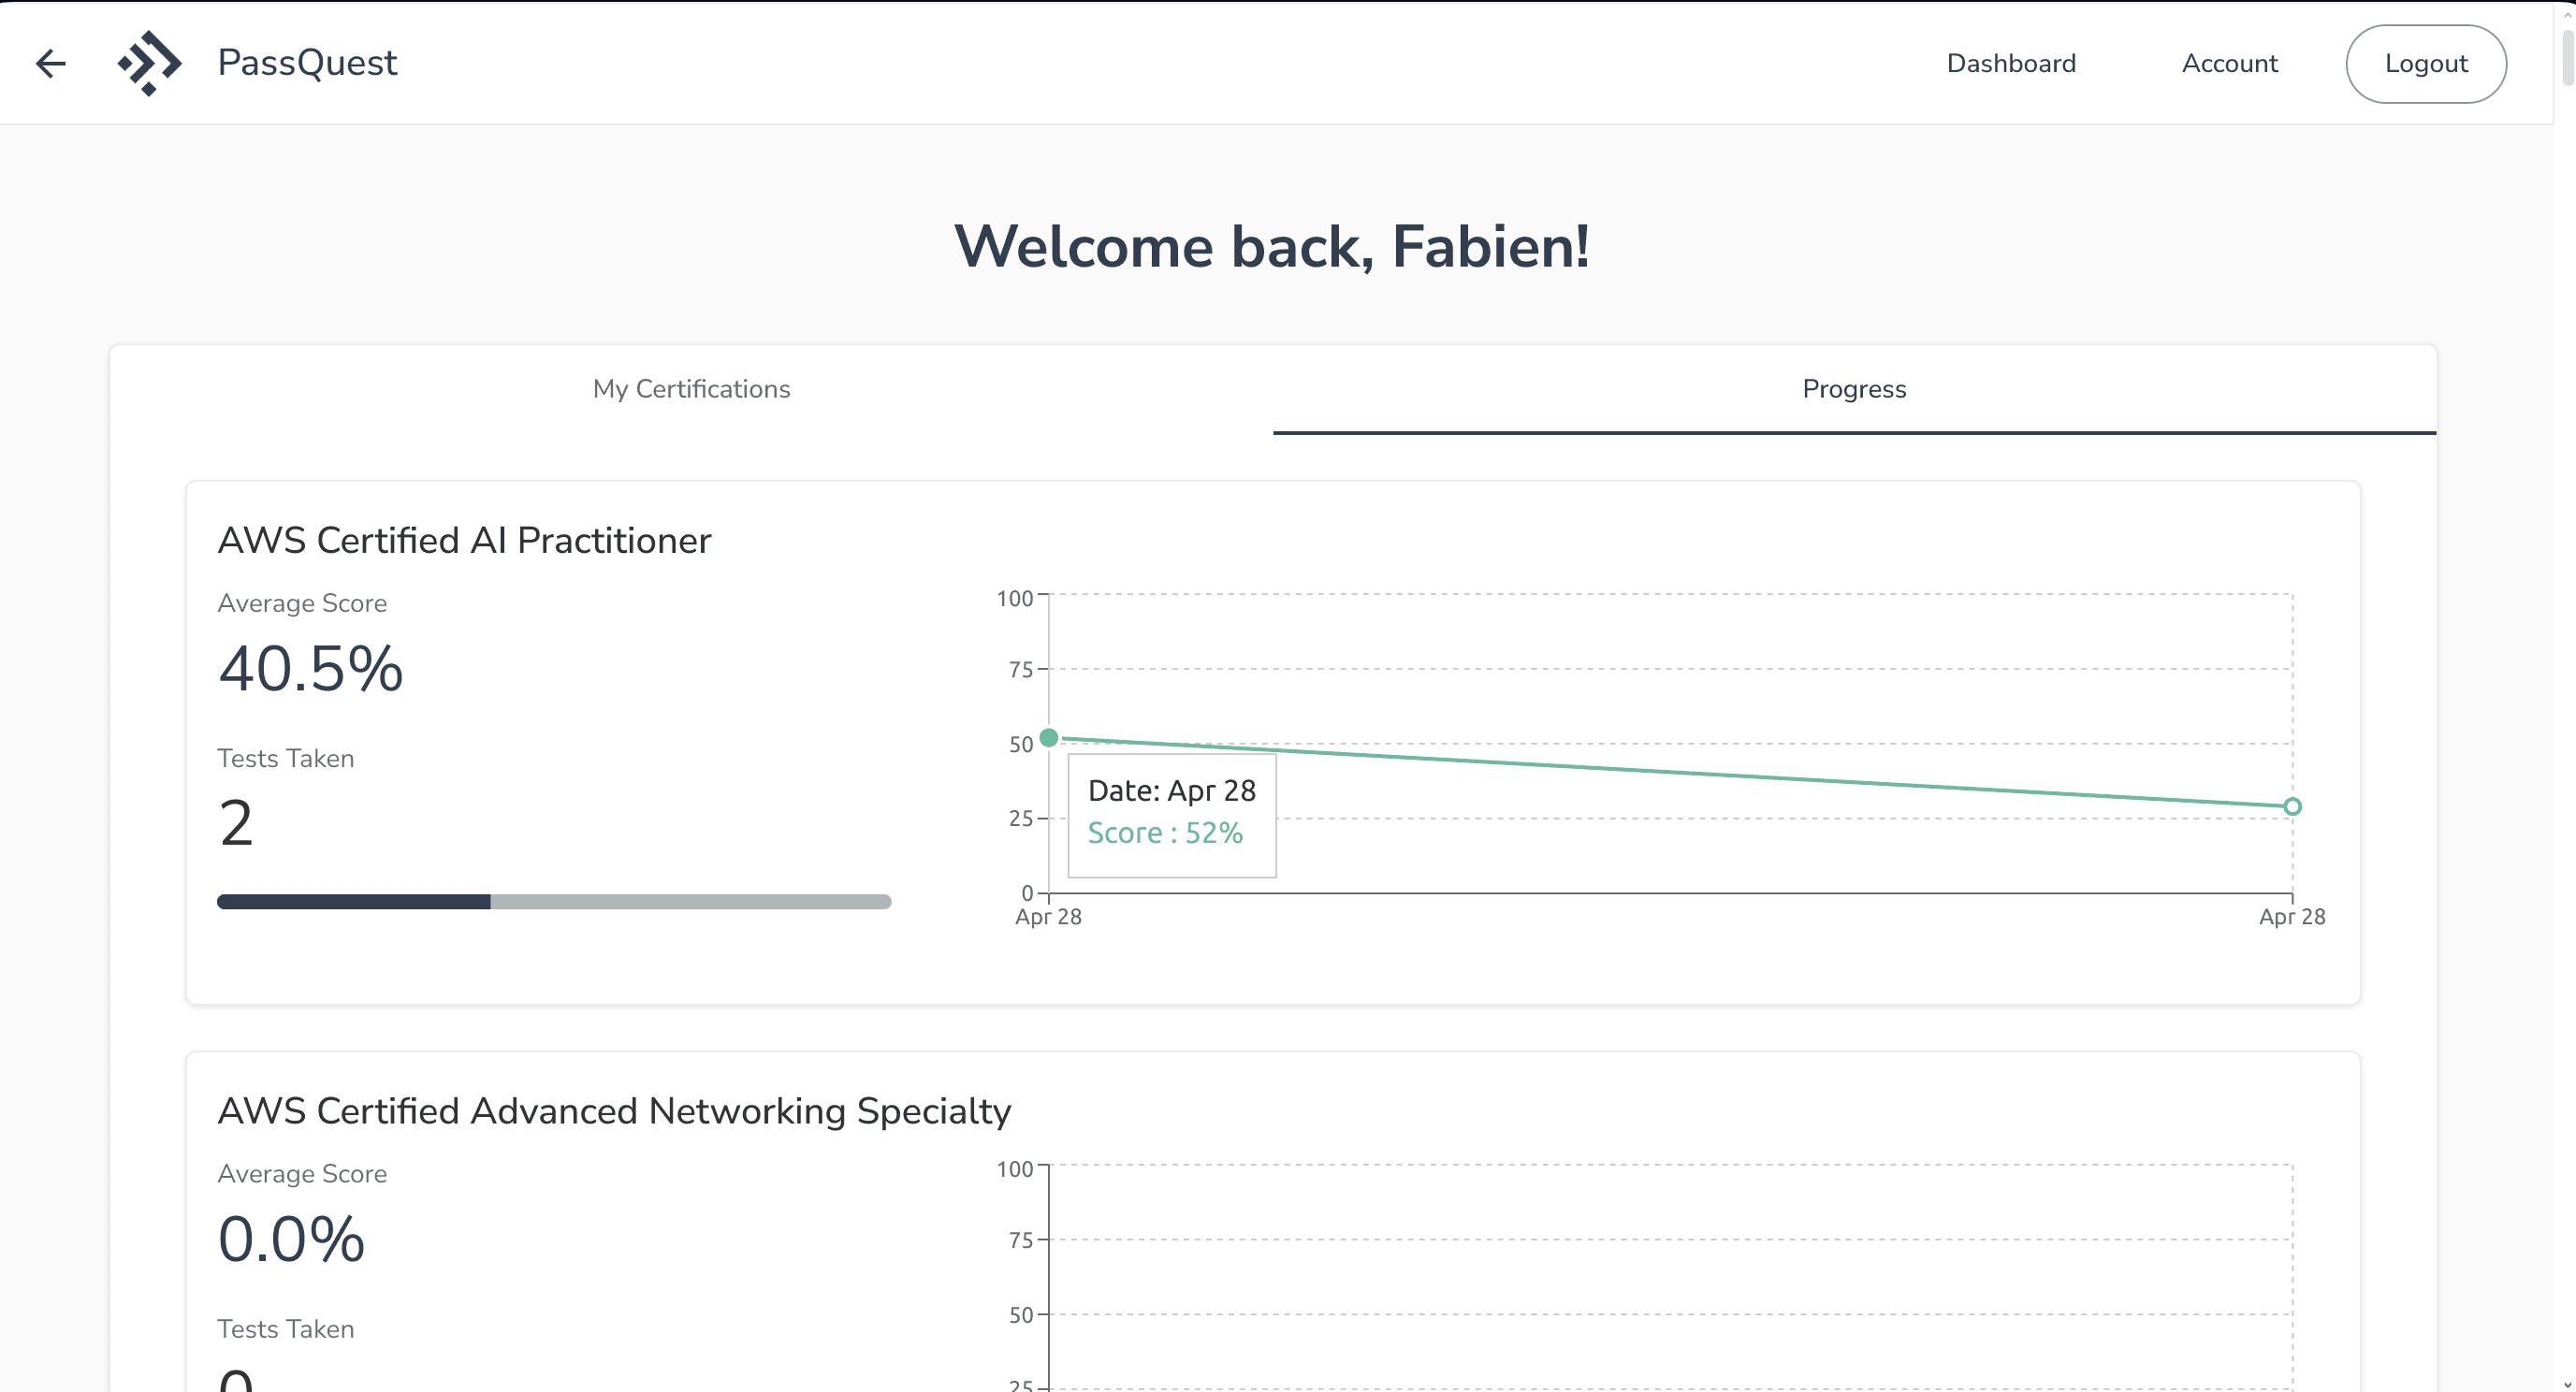Click the AI Practitioner progress bar
This screenshot has width=2576, height=1392.
click(553, 901)
